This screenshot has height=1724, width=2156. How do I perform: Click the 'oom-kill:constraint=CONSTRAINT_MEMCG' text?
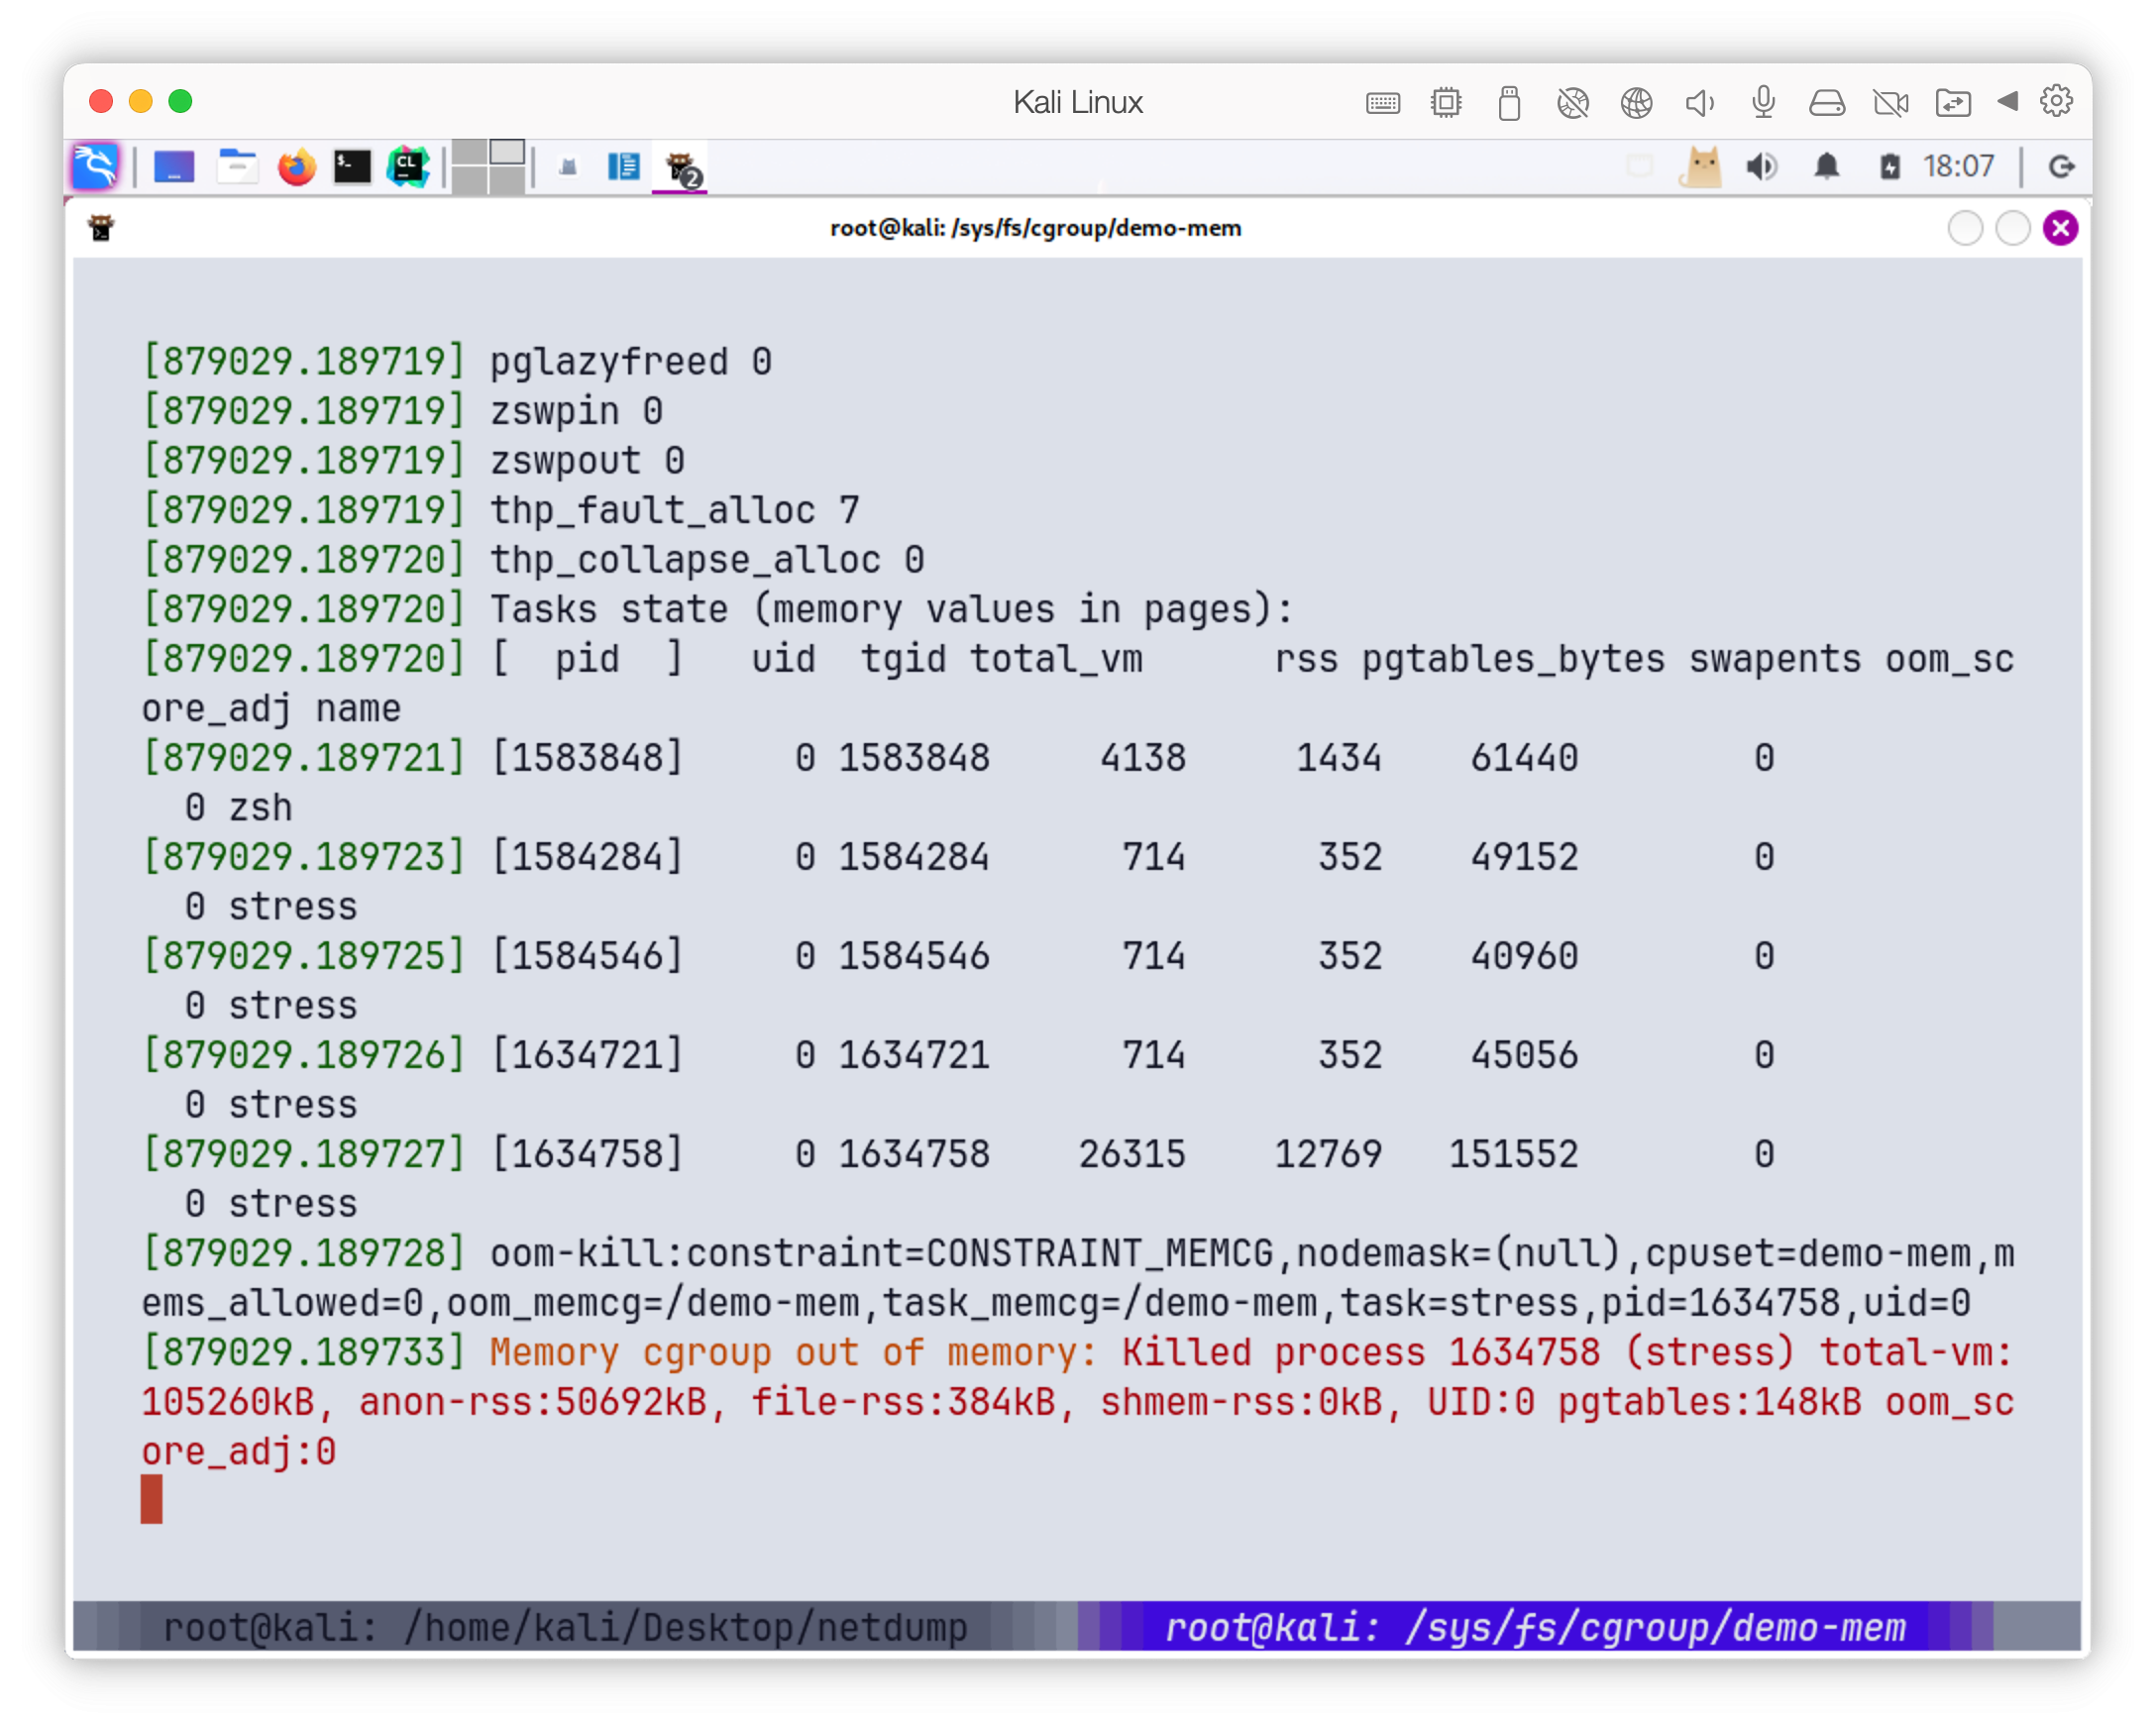tap(881, 1254)
